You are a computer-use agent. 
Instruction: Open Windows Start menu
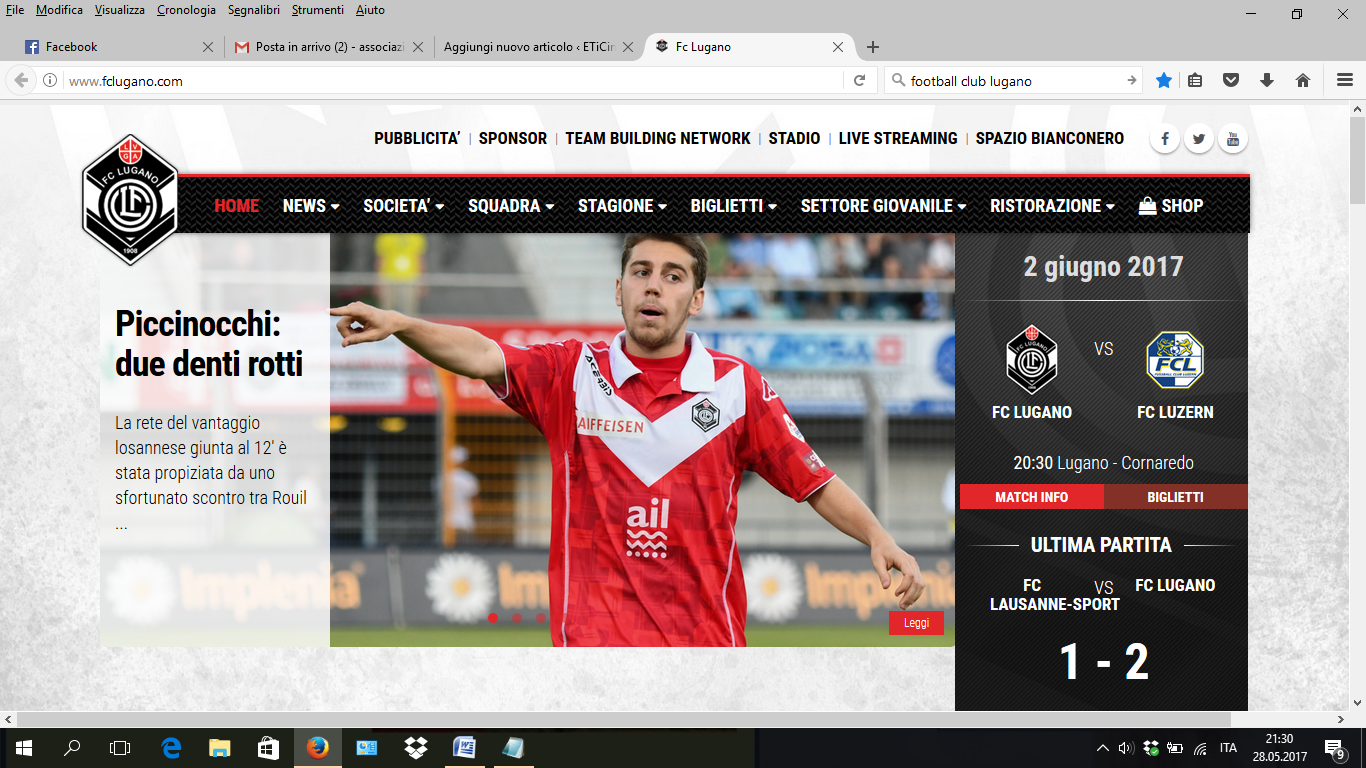(23, 747)
